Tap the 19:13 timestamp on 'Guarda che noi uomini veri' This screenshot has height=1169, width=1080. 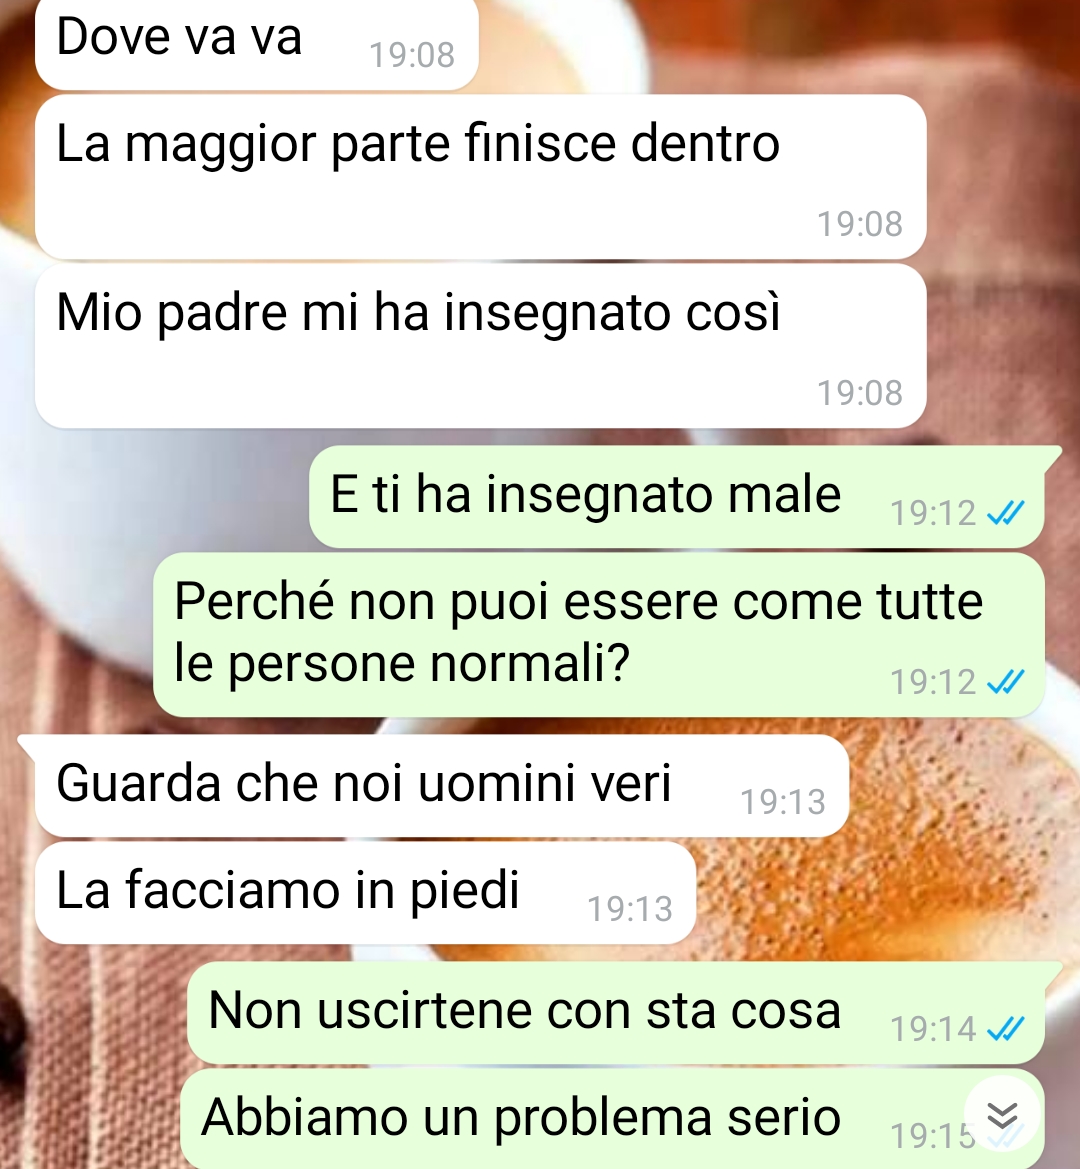(x=783, y=802)
